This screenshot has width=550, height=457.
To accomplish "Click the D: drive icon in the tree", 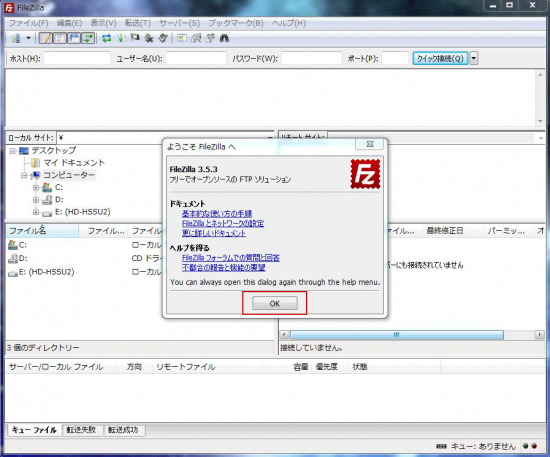I will 47,200.
